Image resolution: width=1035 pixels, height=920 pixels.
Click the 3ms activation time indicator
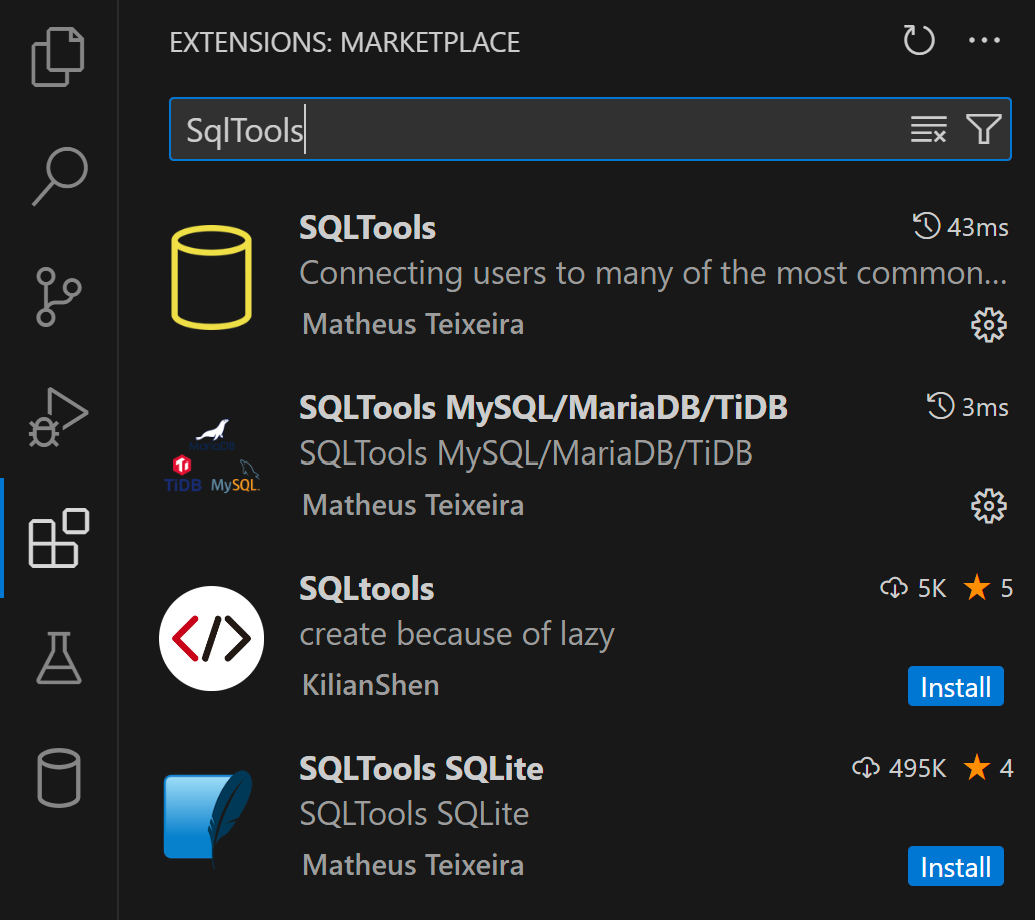[x=968, y=407]
